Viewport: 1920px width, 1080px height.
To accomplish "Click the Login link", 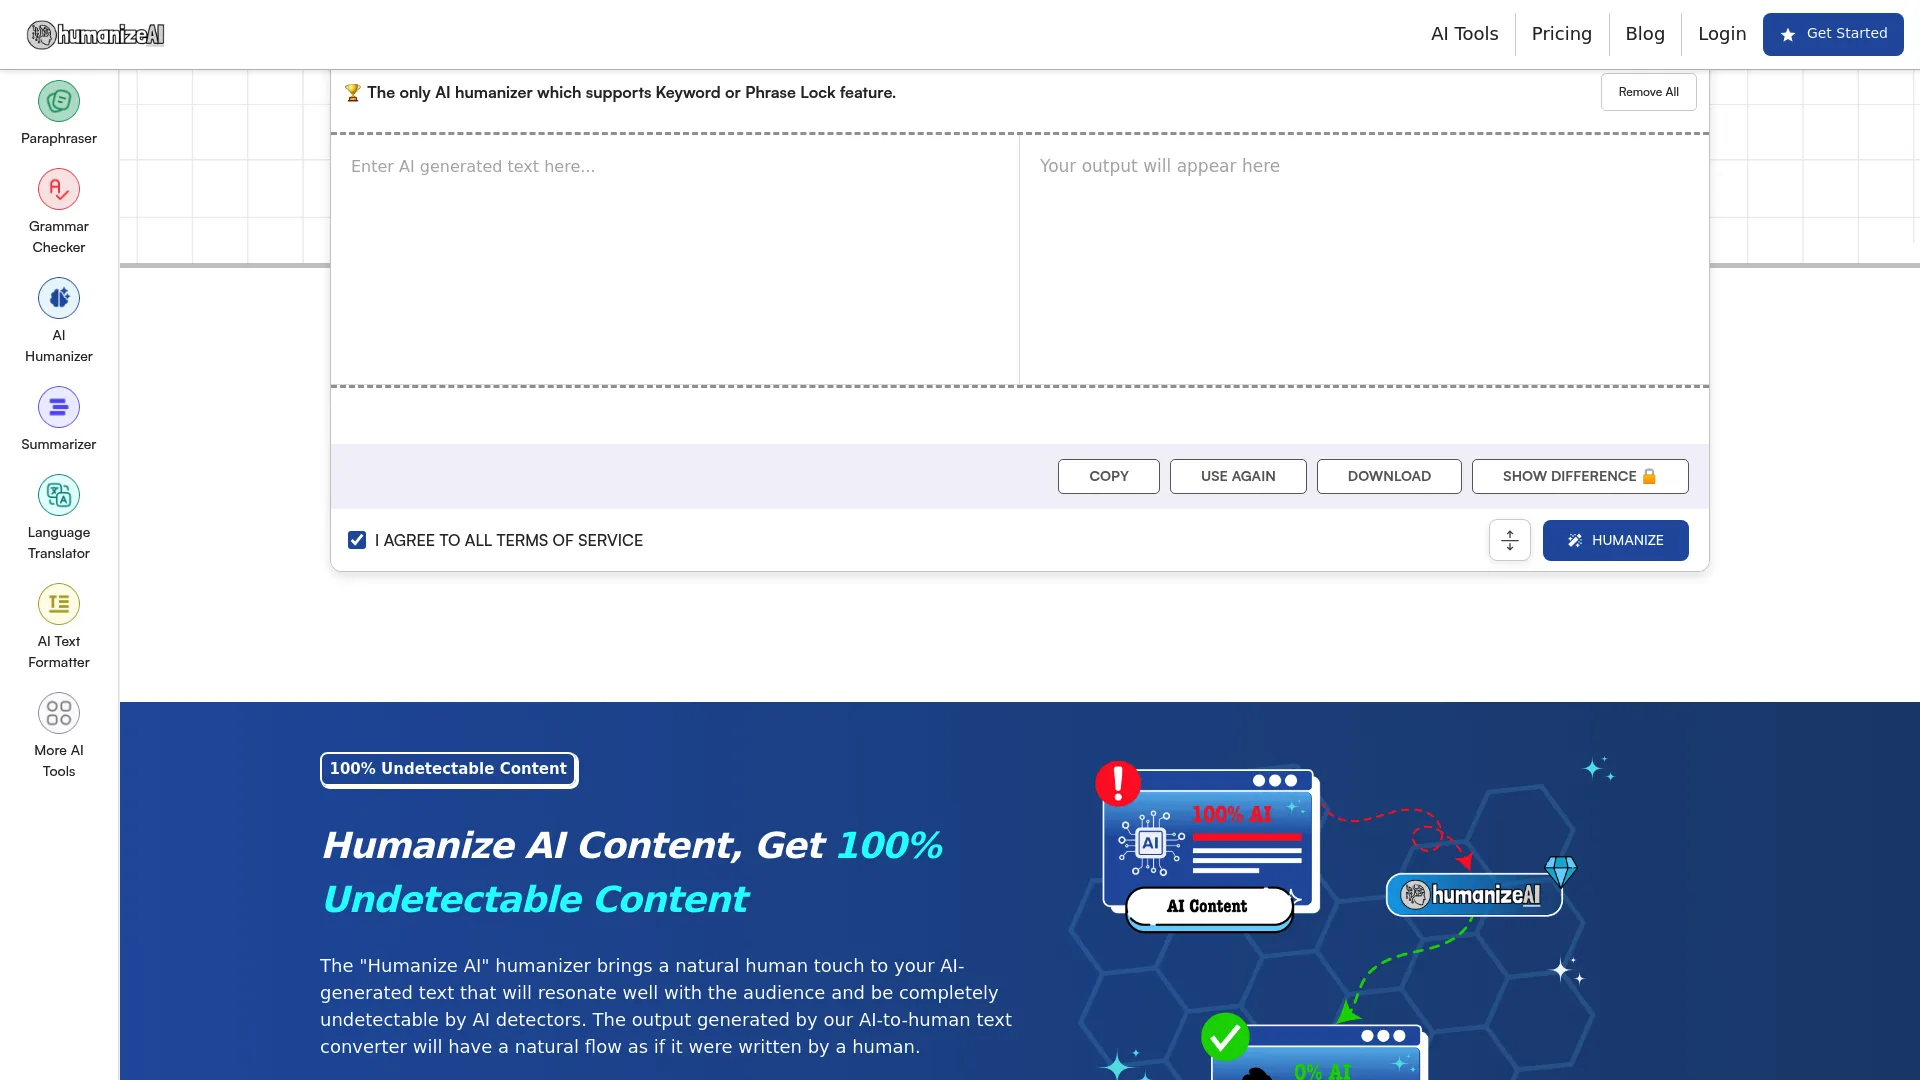I will coord(1721,33).
